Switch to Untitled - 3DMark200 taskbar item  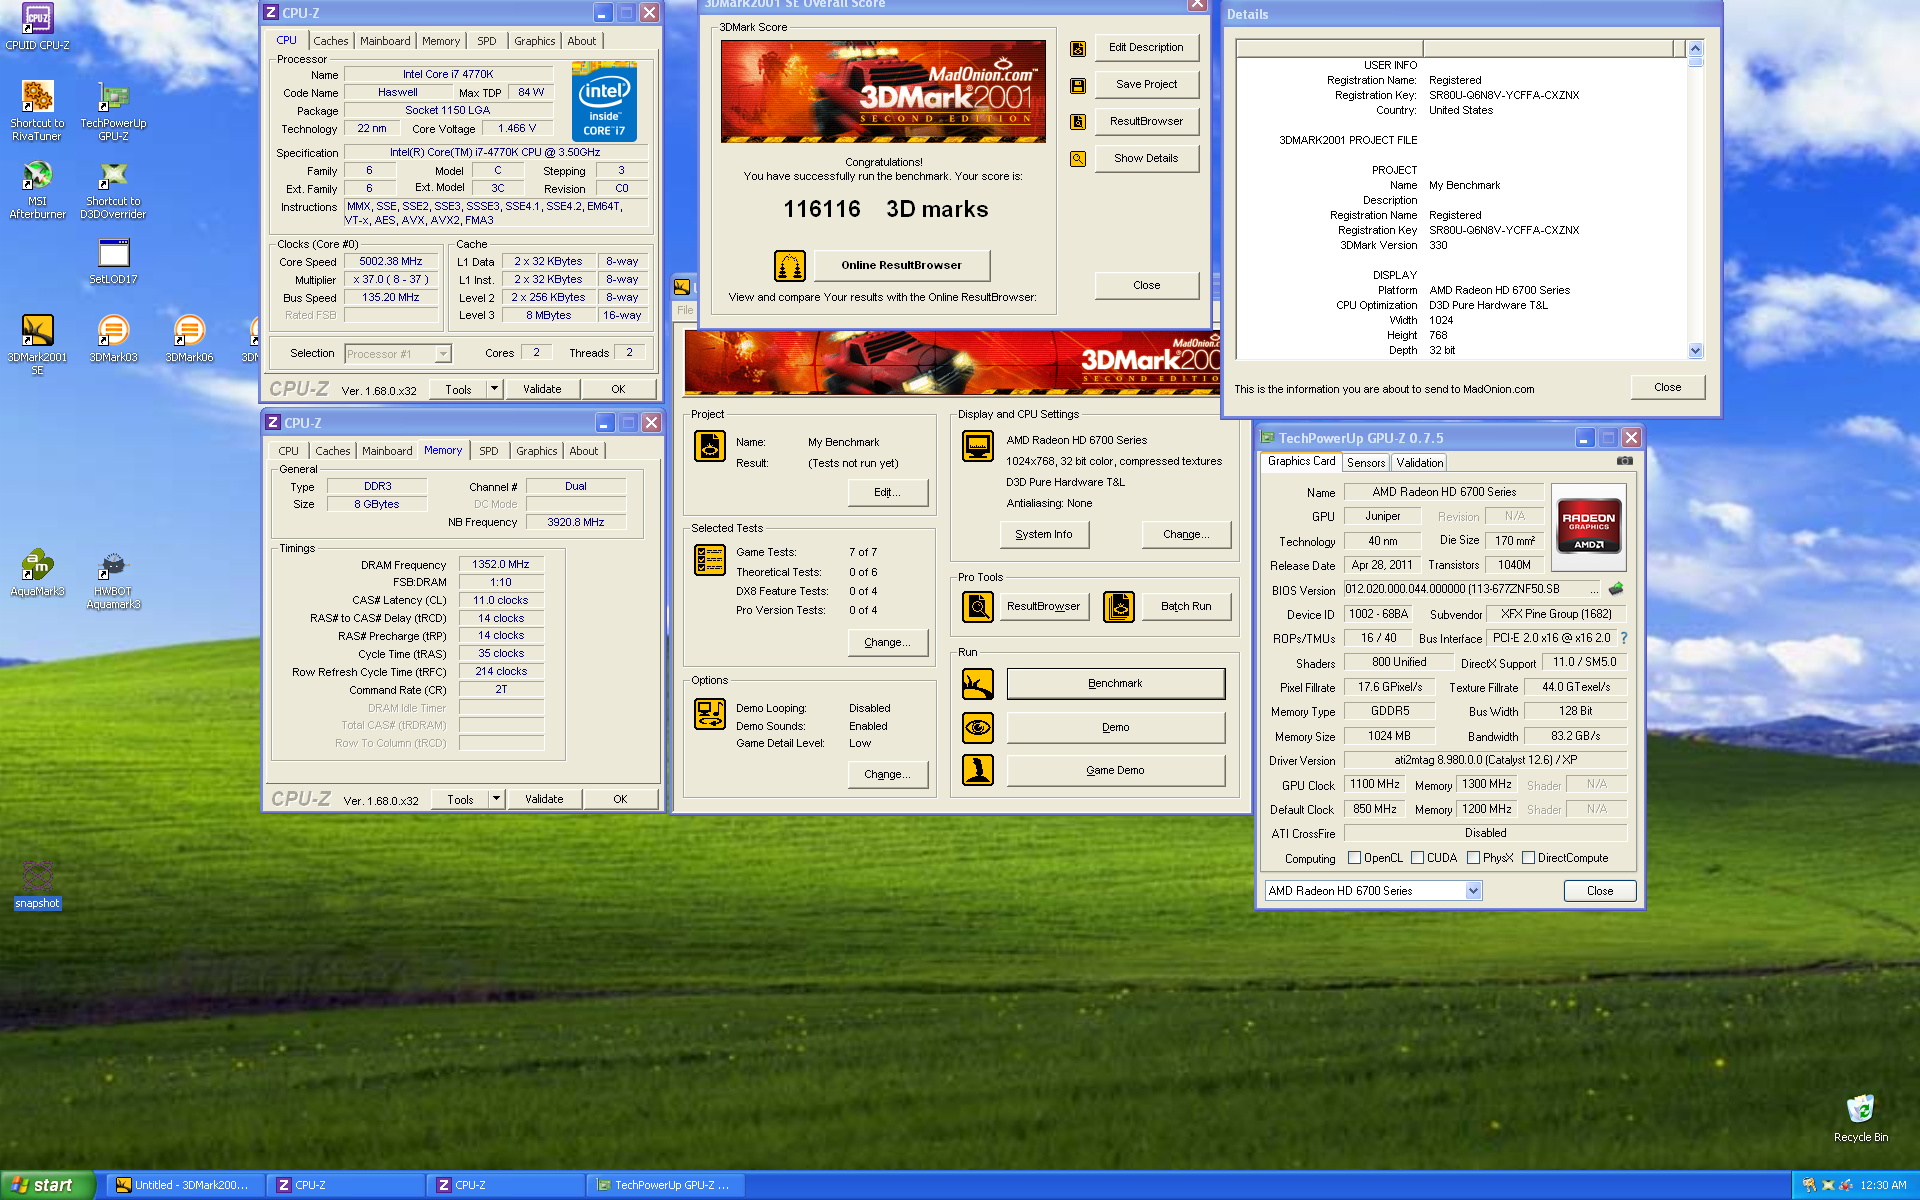[x=185, y=1185]
